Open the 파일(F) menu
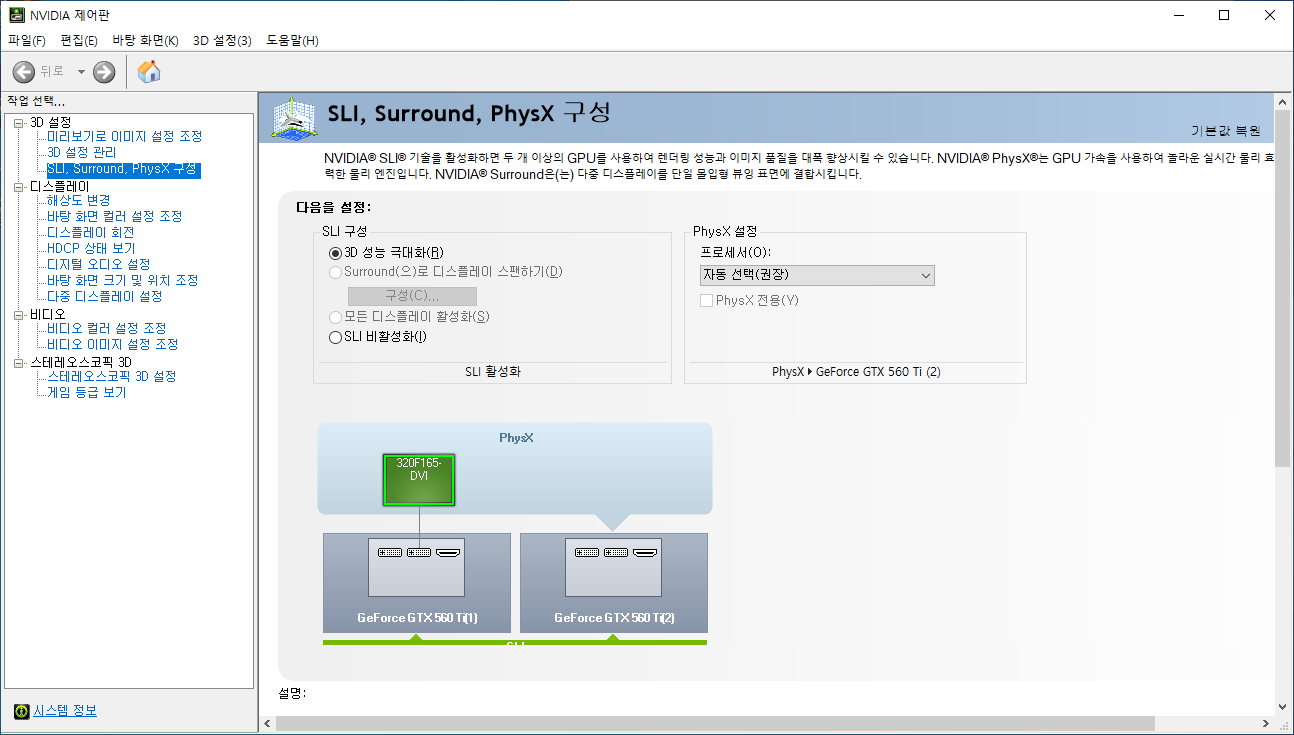This screenshot has width=1294, height=735. click(27, 40)
